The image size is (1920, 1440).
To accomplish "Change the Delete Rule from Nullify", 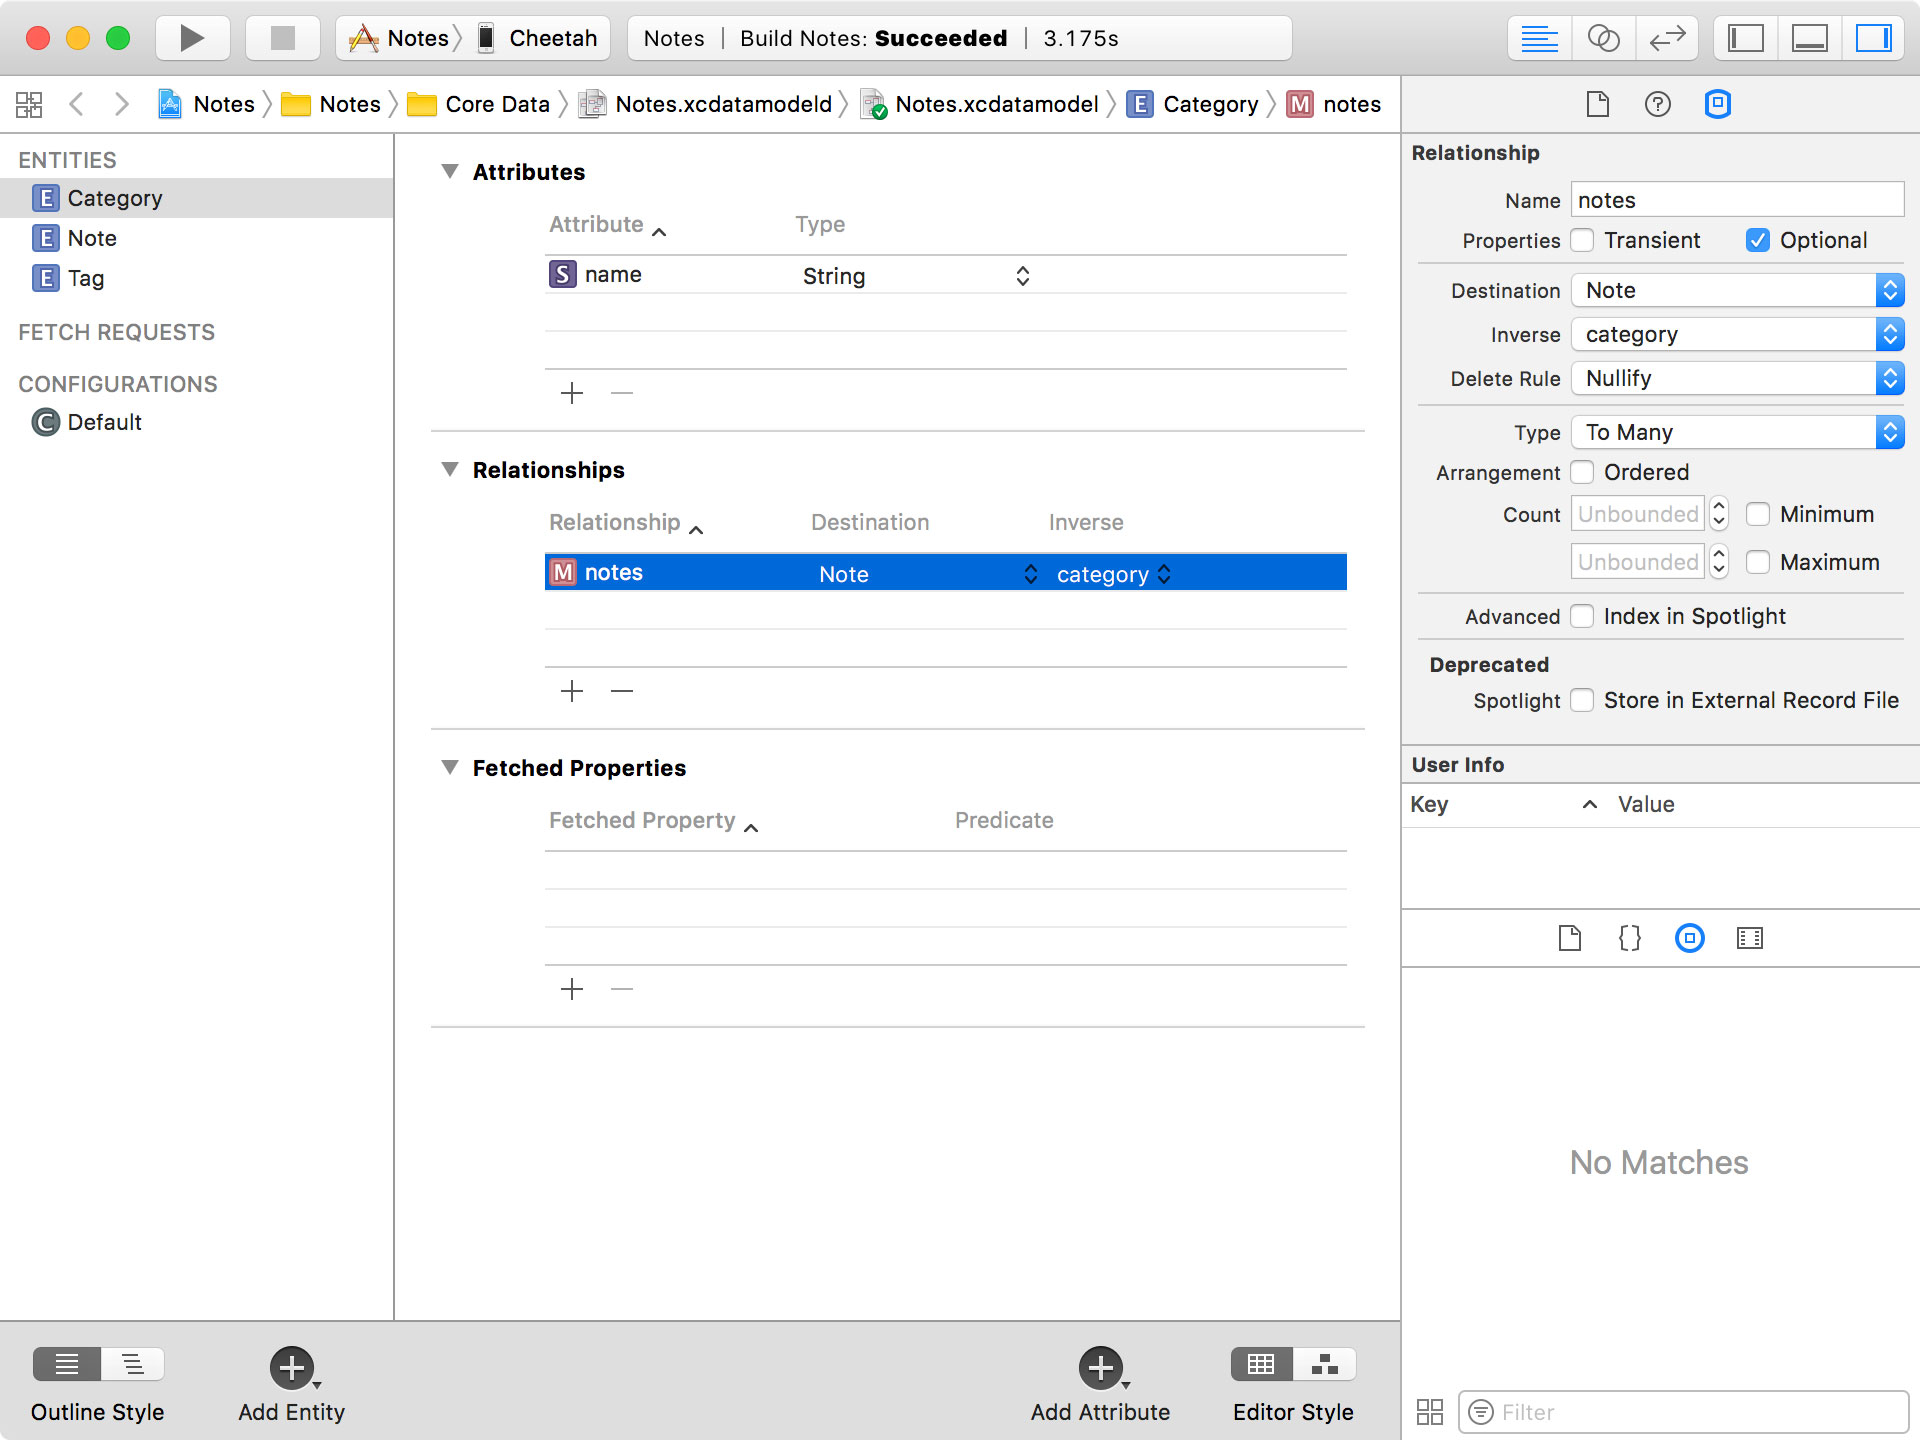I will tap(1890, 378).
